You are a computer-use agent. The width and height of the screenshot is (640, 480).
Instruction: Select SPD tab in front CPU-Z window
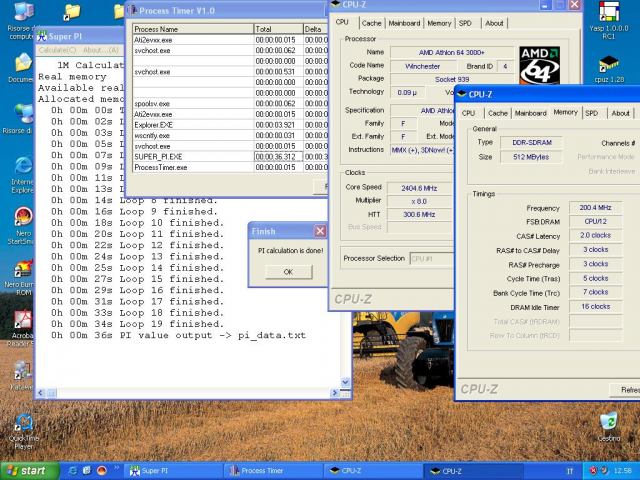tap(591, 113)
